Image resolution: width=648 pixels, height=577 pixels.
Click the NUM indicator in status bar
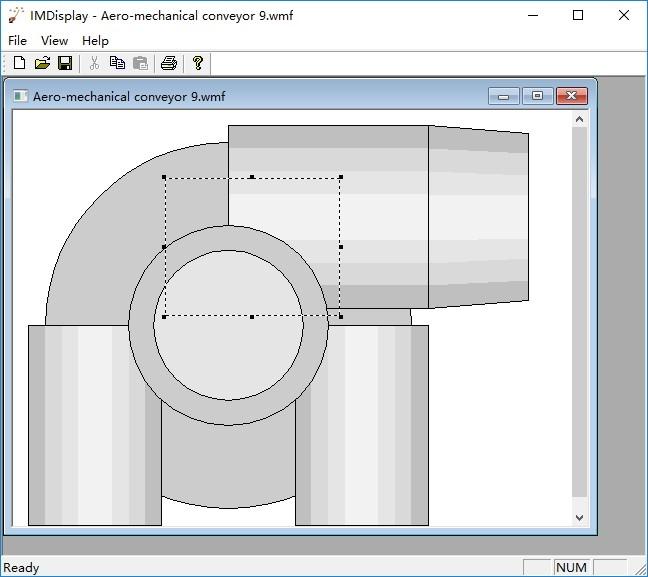tap(571, 567)
